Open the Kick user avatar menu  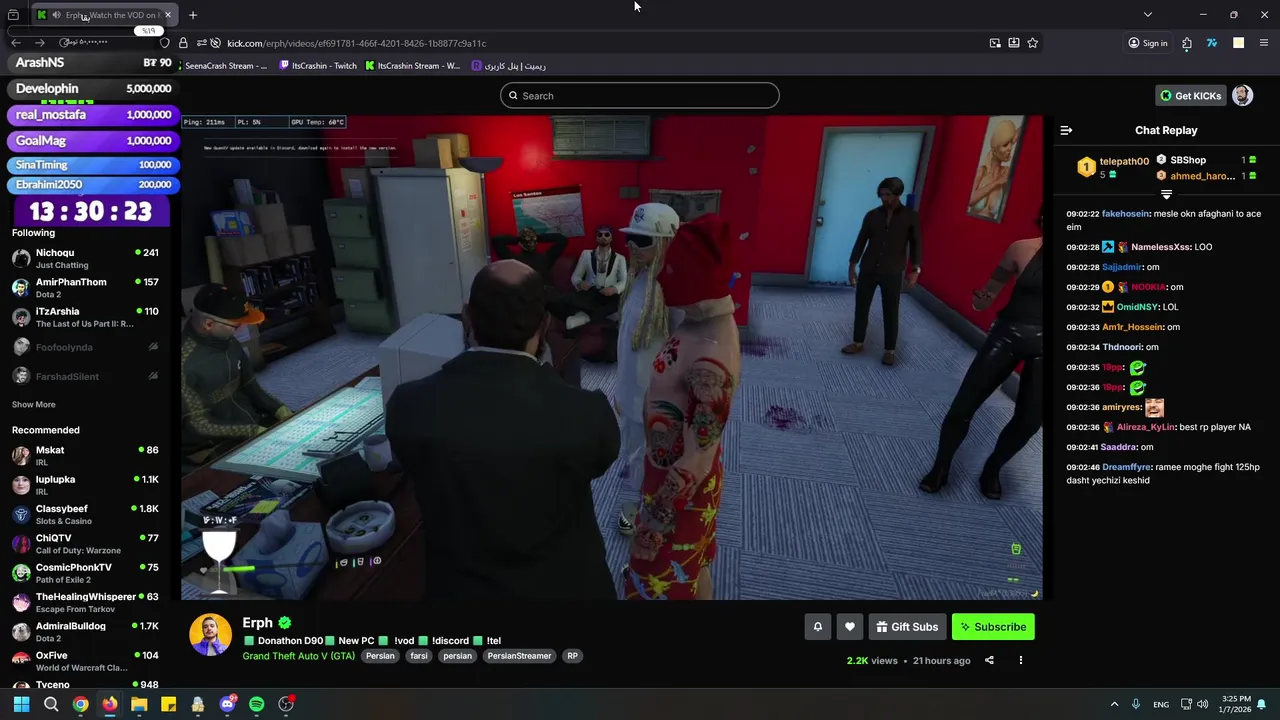tap(1242, 95)
